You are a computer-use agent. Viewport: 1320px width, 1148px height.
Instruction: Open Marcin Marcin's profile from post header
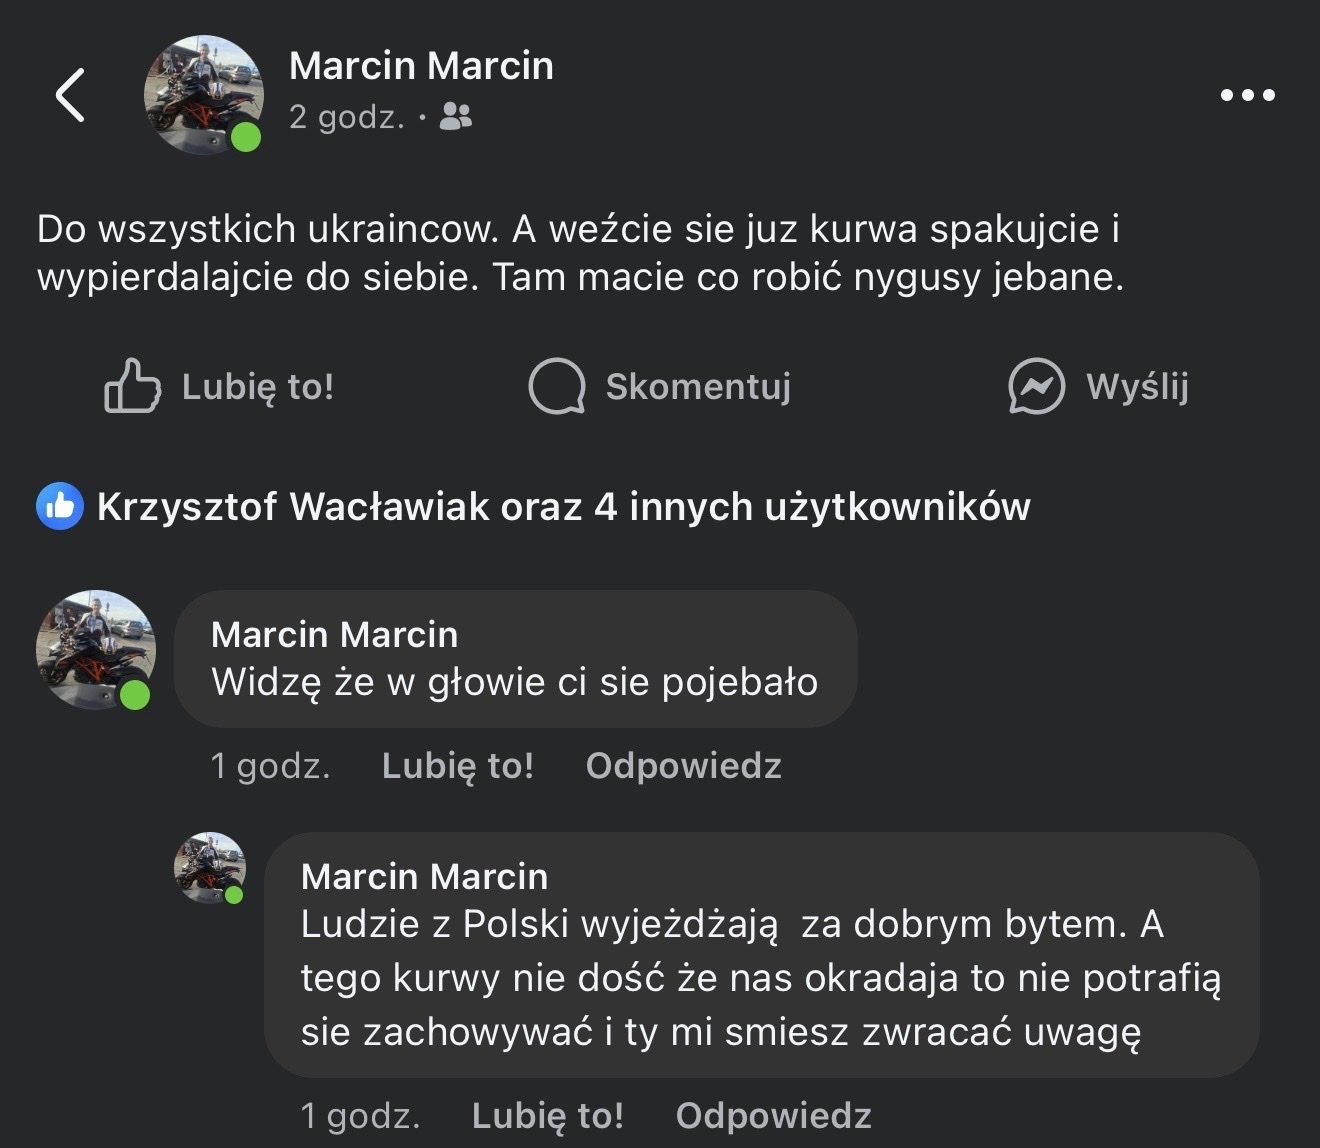point(420,66)
